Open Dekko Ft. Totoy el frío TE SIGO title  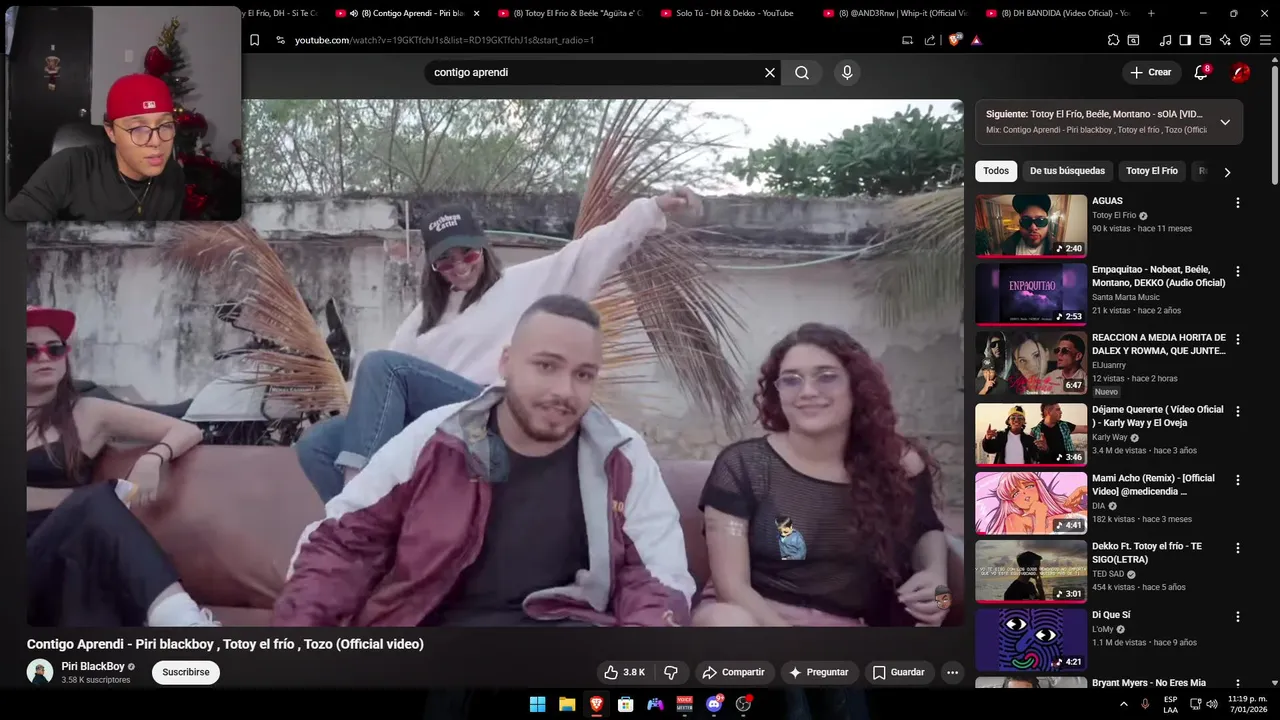(x=1147, y=553)
